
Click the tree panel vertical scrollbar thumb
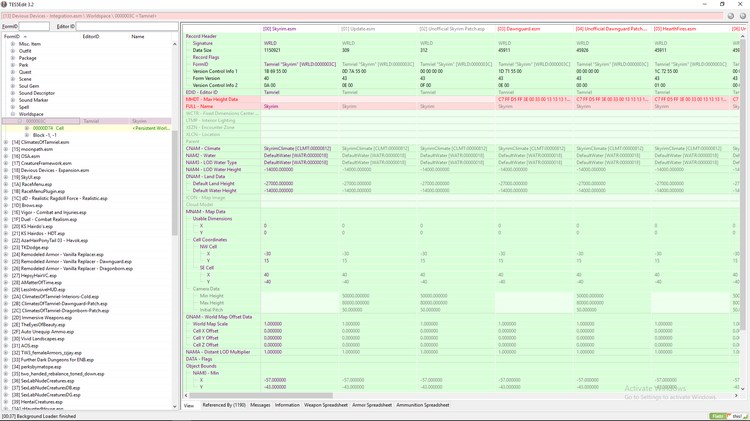(x=175, y=182)
